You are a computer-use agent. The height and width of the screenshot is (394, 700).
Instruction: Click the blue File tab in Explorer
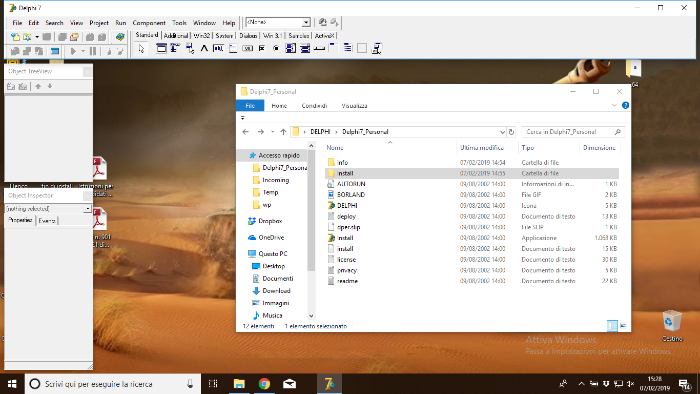pos(250,106)
